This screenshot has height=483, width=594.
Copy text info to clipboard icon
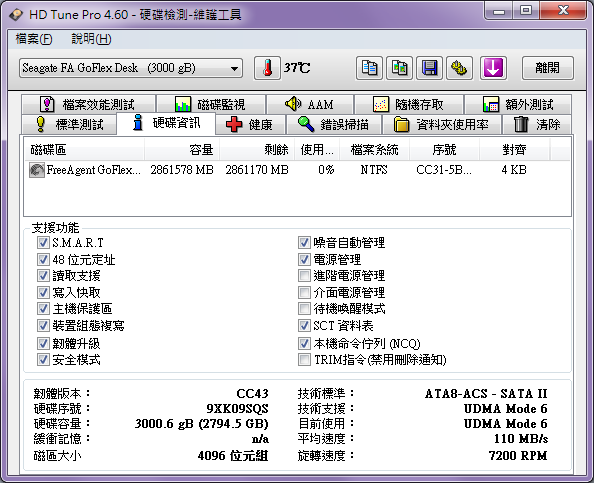tap(369, 68)
